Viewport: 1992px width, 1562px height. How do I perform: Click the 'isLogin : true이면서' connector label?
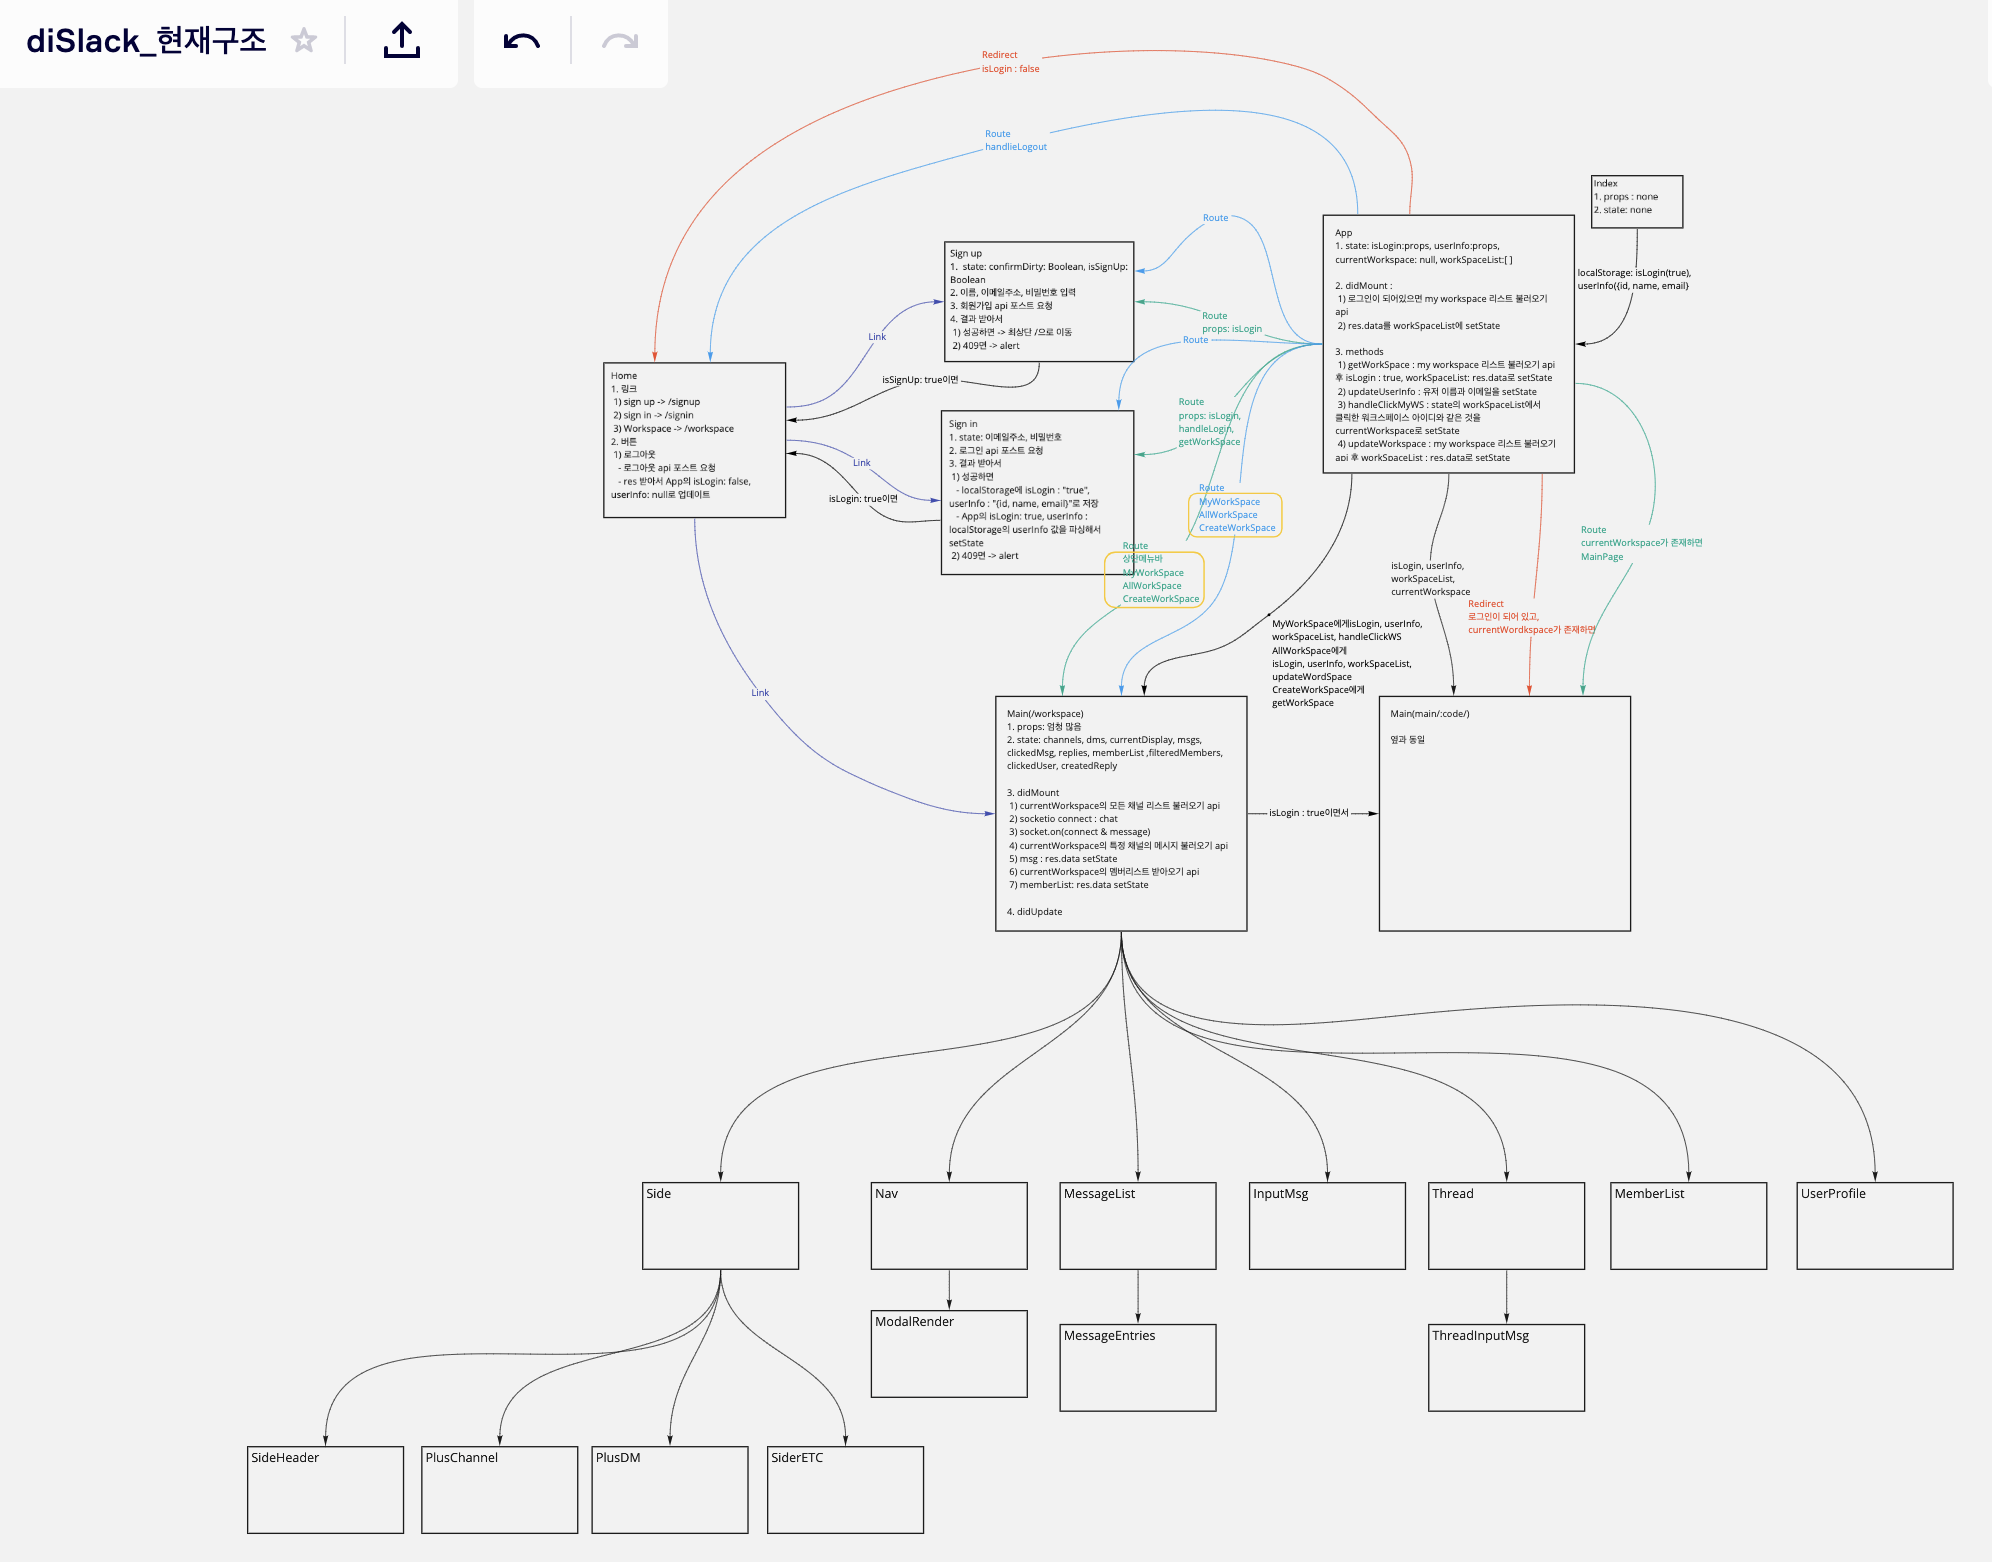1309,813
